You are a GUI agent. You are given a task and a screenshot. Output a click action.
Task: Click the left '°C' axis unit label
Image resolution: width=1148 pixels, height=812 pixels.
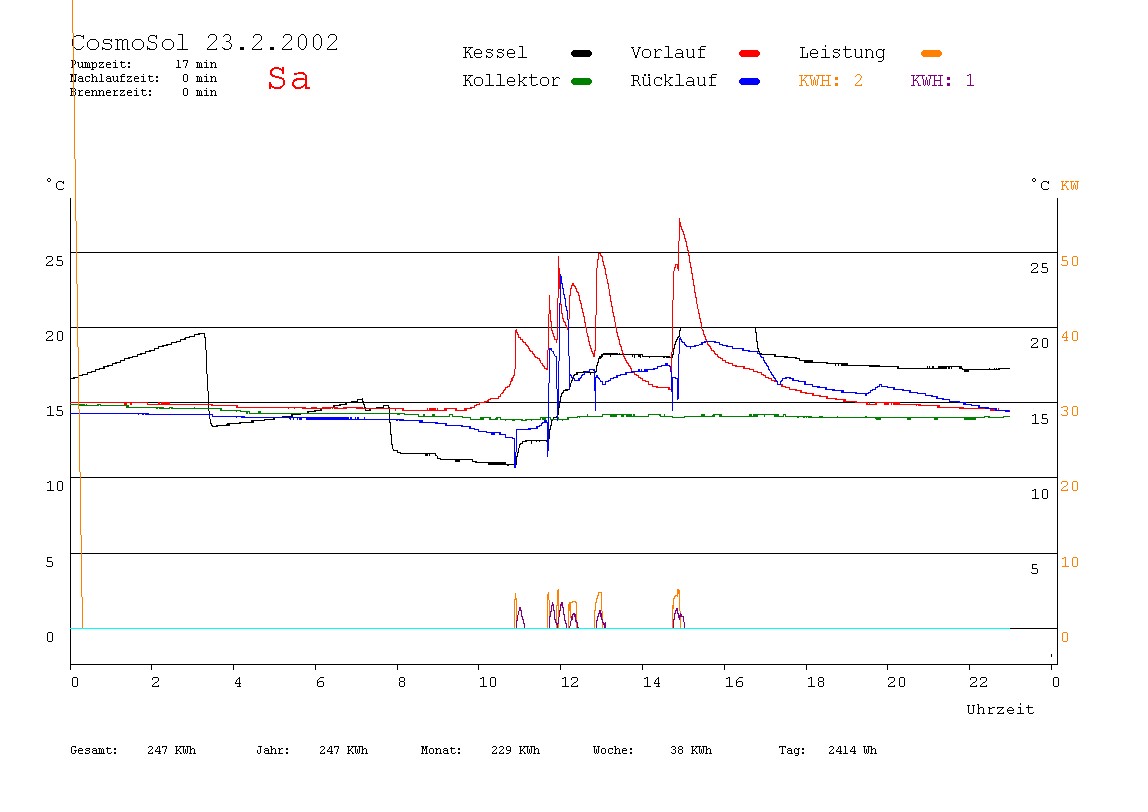pyautogui.click(x=56, y=185)
